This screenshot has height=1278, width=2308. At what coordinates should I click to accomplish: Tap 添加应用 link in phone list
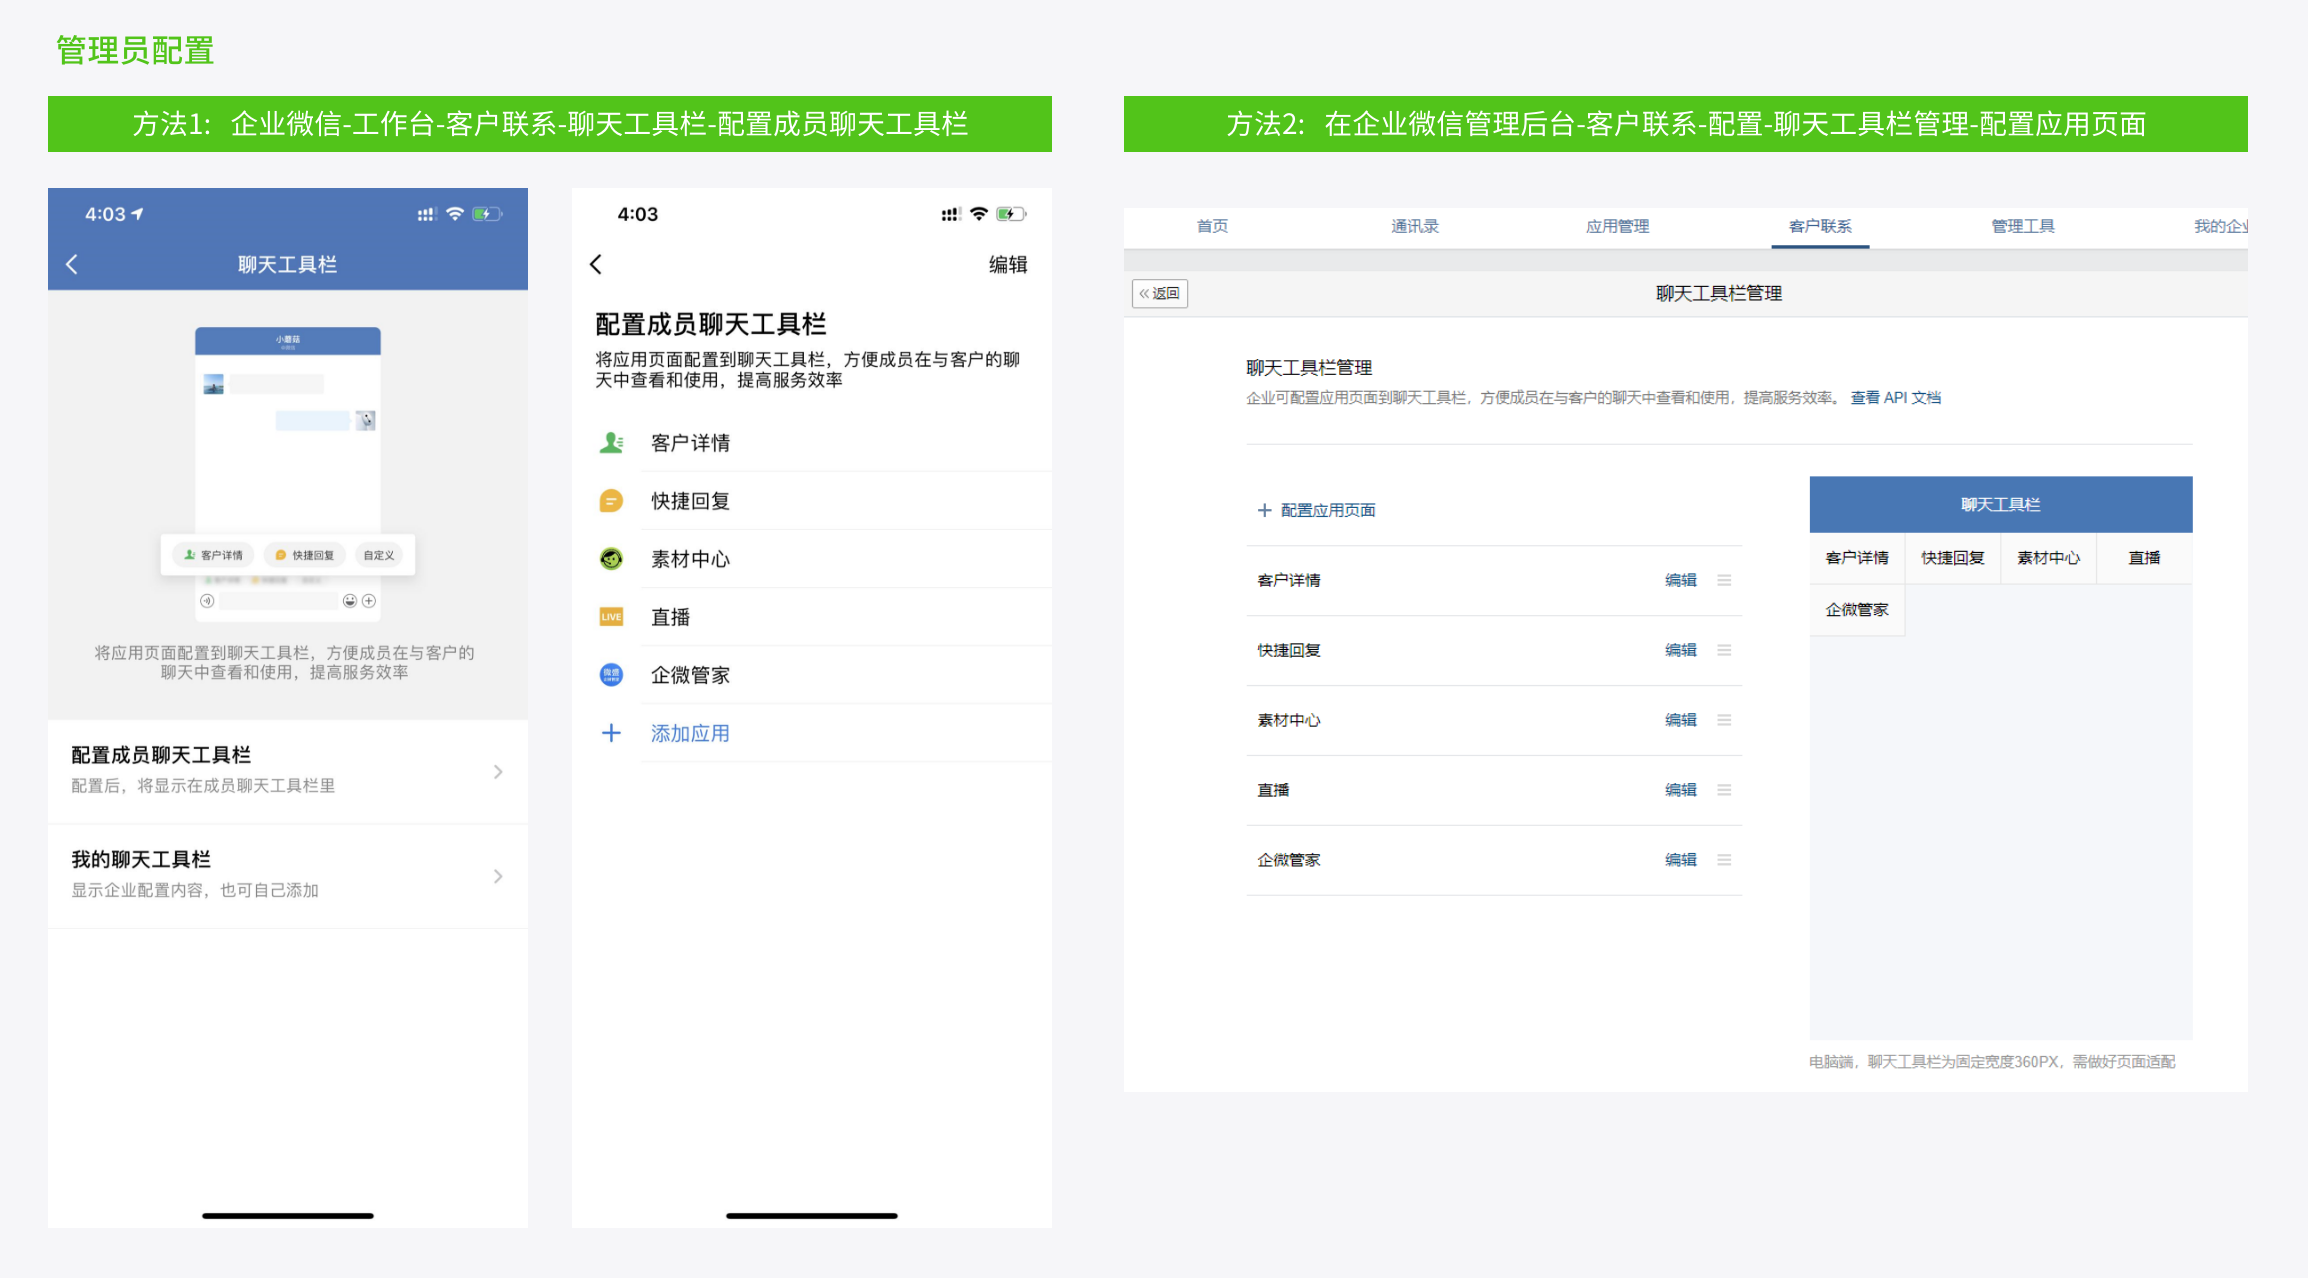click(x=690, y=733)
